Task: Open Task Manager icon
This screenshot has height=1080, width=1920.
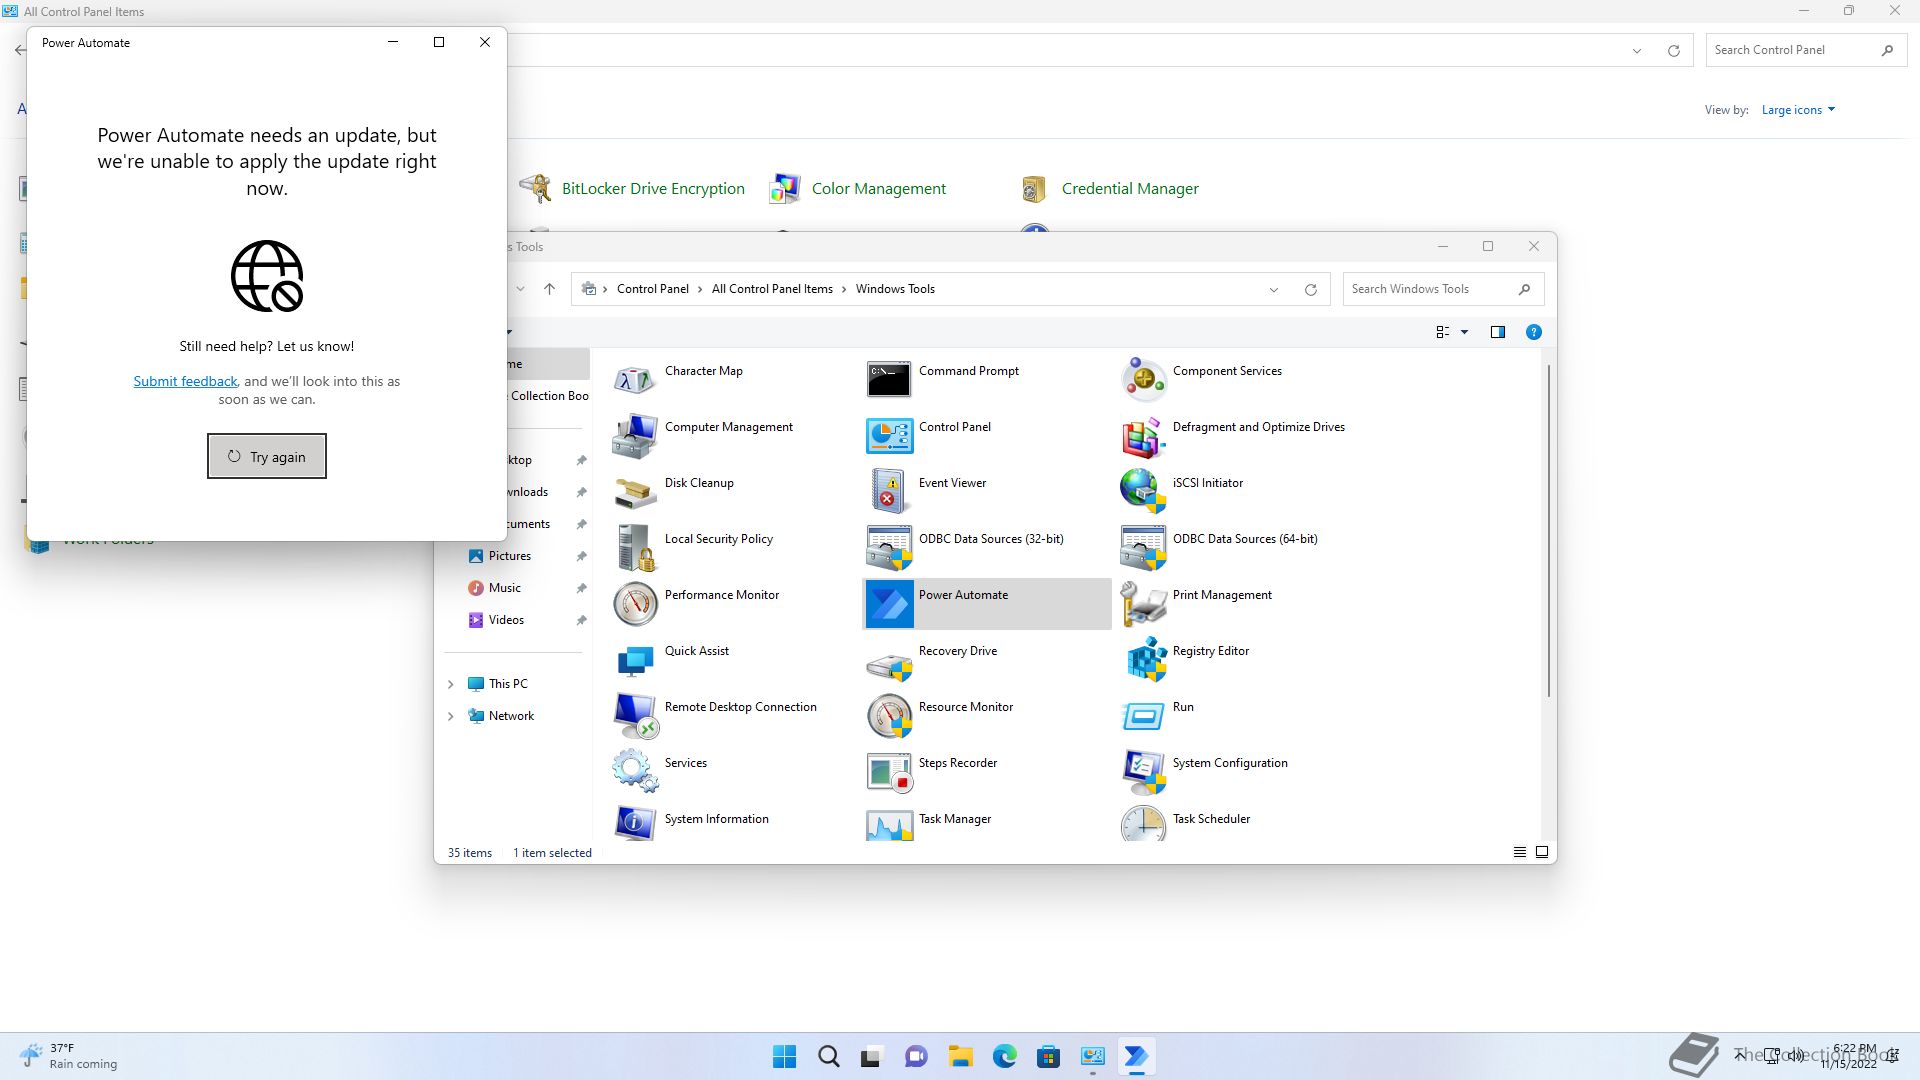Action: pyautogui.click(x=889, y=823)
